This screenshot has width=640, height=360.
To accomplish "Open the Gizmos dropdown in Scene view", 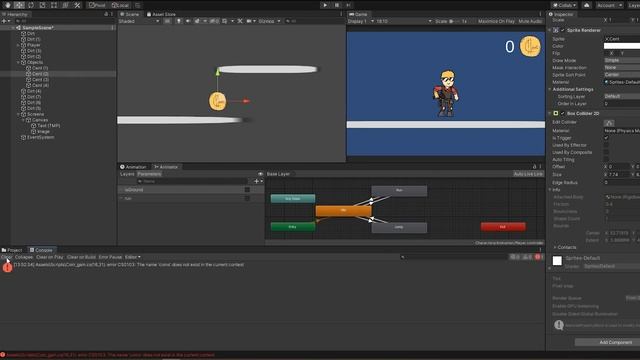I will [269, 21].
